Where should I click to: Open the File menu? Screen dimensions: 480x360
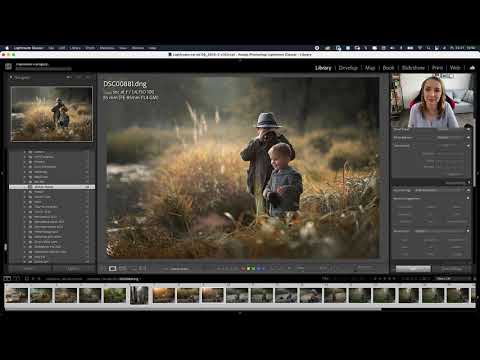[51, 48]
